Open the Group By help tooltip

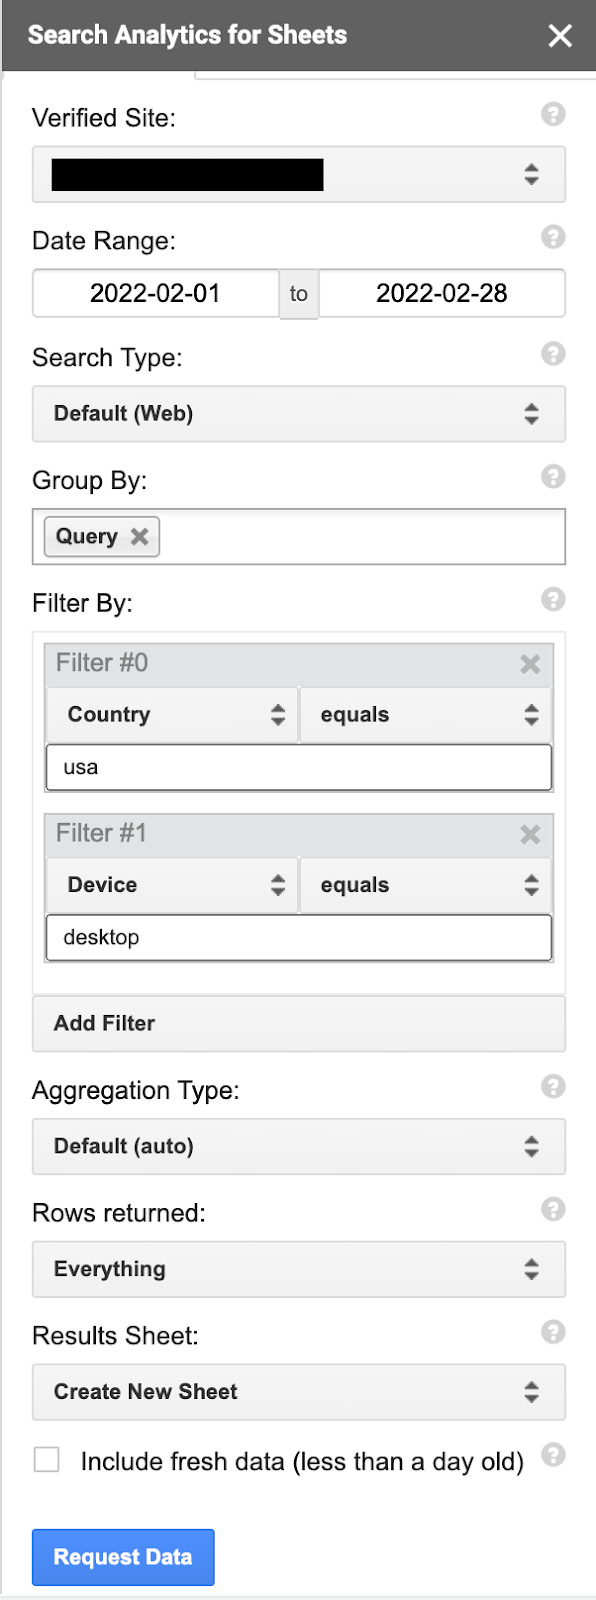coord(552,477)
